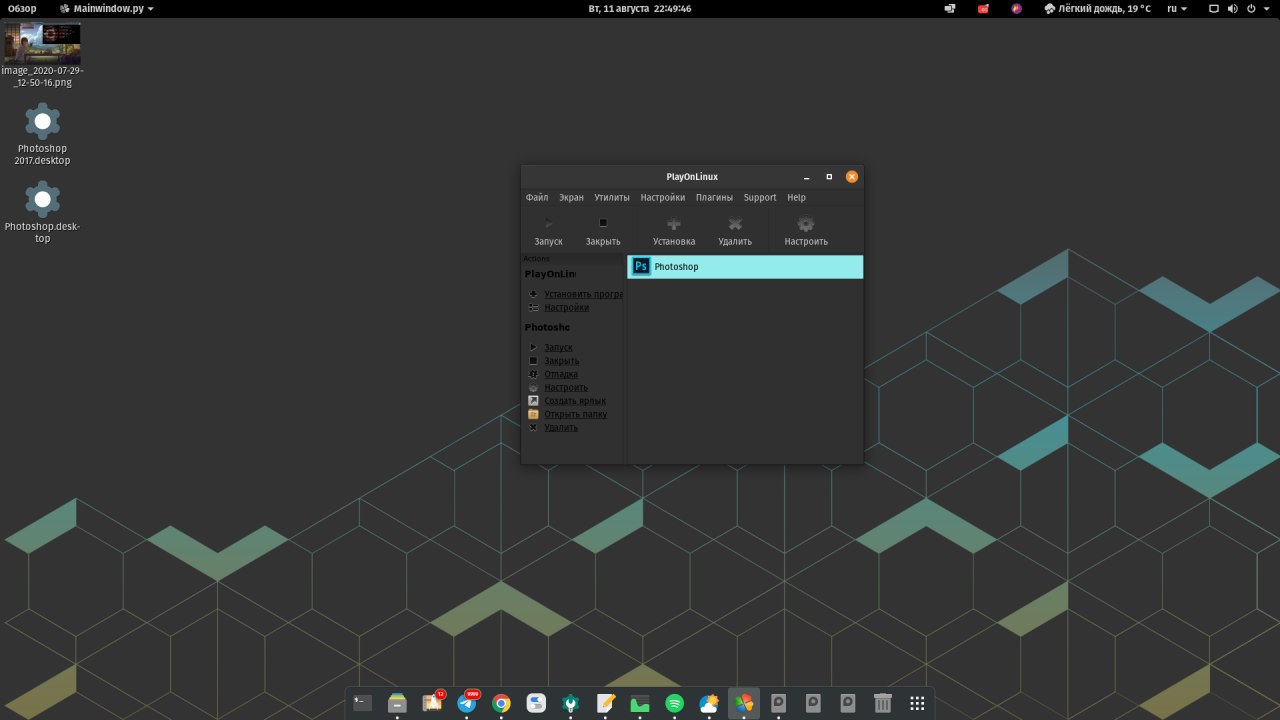
Task: Open the Weather app icon in dock
Action: point(709,703)
